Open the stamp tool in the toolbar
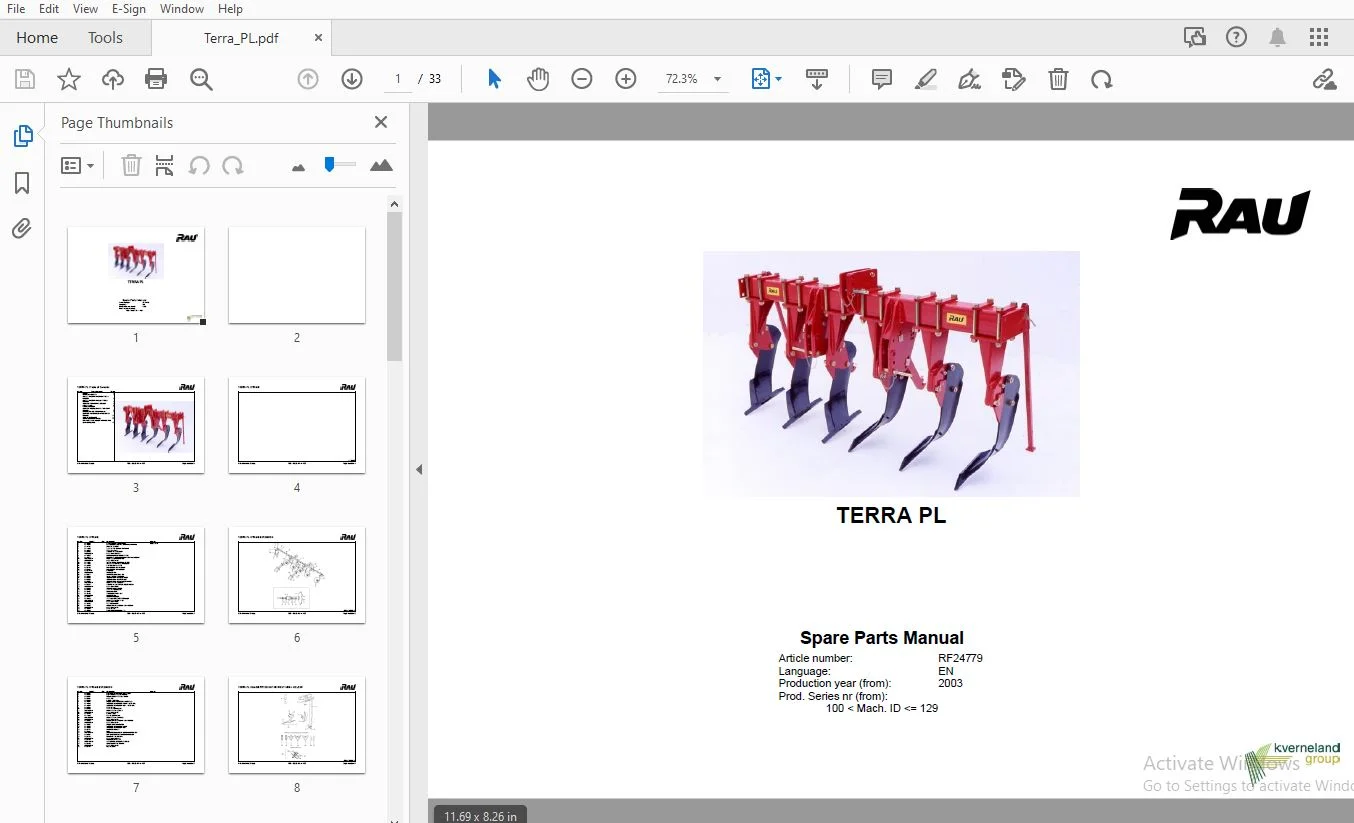 1014,79
